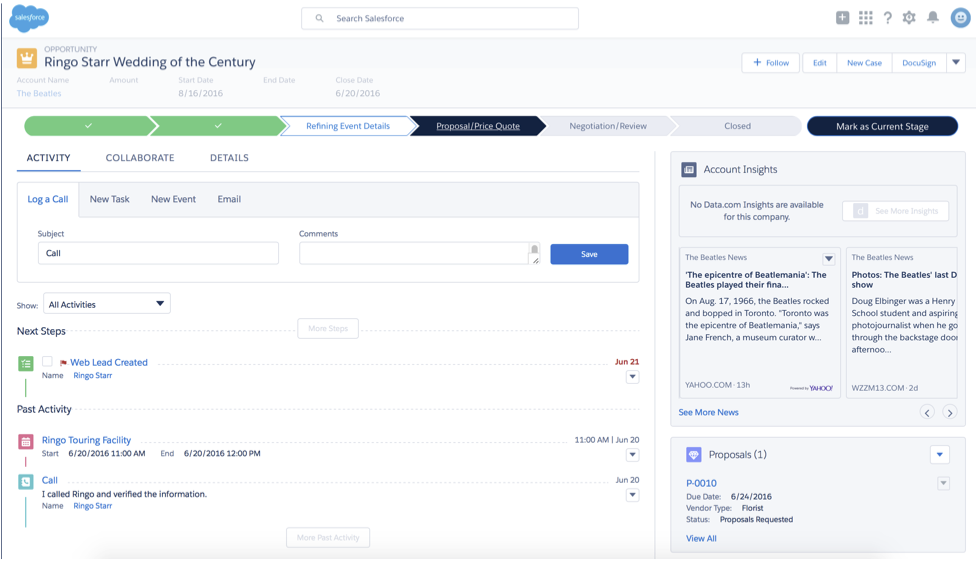The image size is (978, 565).
Task: Select the Negotiation/Review stage
Action: 608,126
